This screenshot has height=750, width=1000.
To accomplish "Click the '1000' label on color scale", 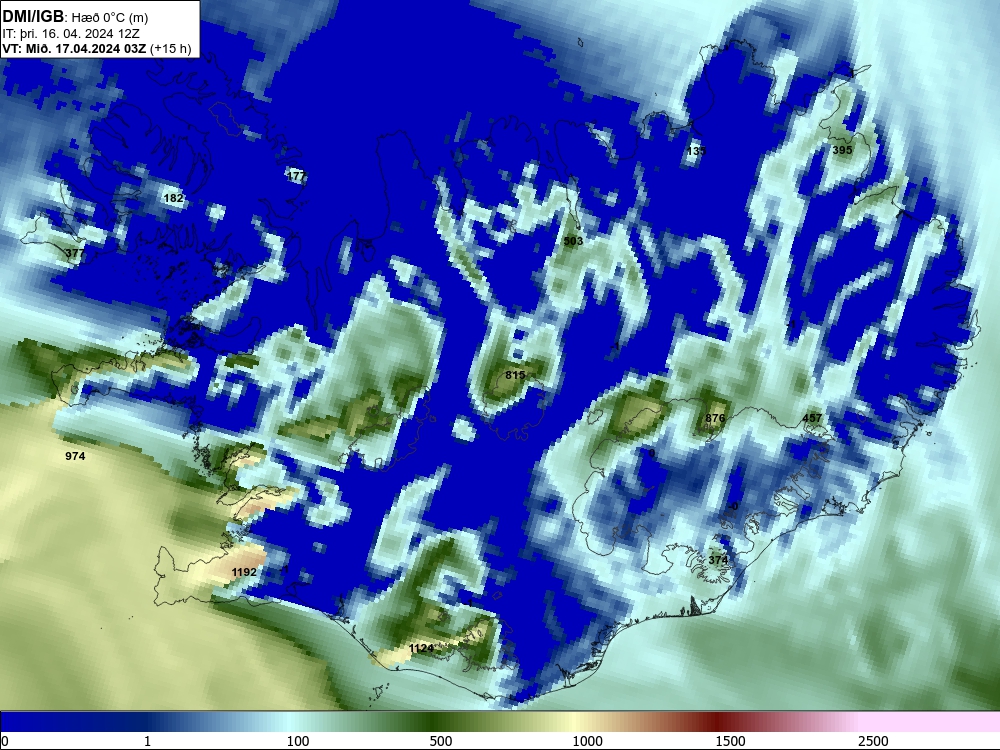I will pyautogui.click(x=587, y=741).
